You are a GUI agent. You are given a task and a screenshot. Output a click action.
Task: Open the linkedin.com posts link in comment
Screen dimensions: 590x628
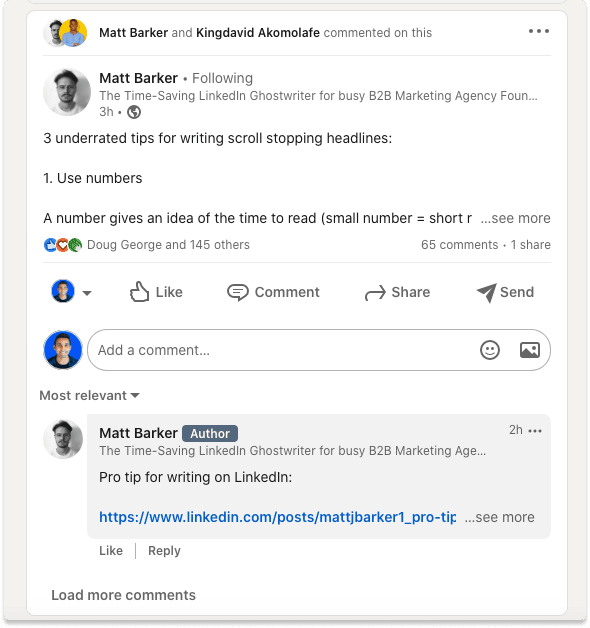pos(277,517)
